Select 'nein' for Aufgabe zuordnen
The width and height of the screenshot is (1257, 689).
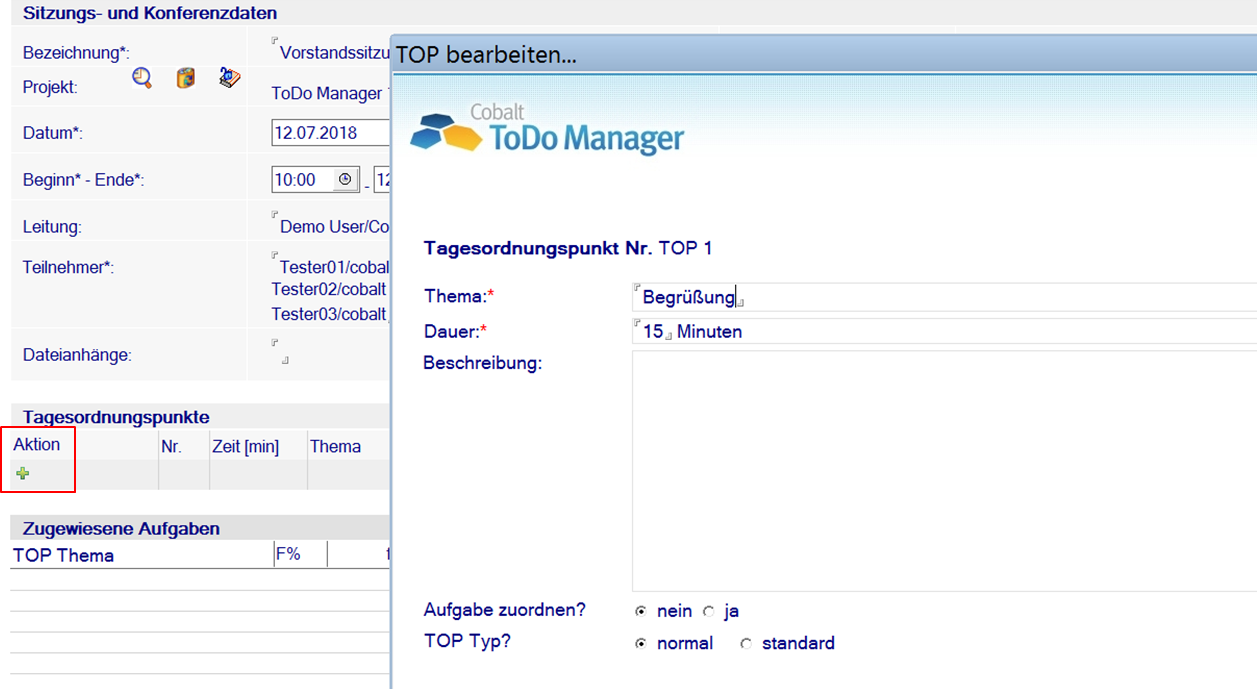pos(641,612)
